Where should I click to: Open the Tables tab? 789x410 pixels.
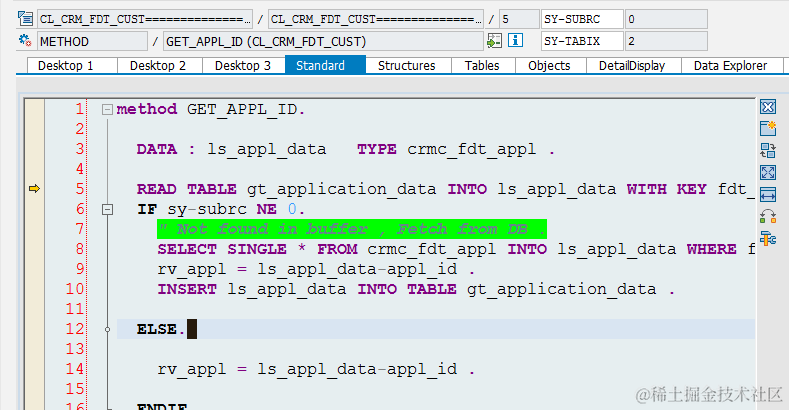[x=483, y=66]
